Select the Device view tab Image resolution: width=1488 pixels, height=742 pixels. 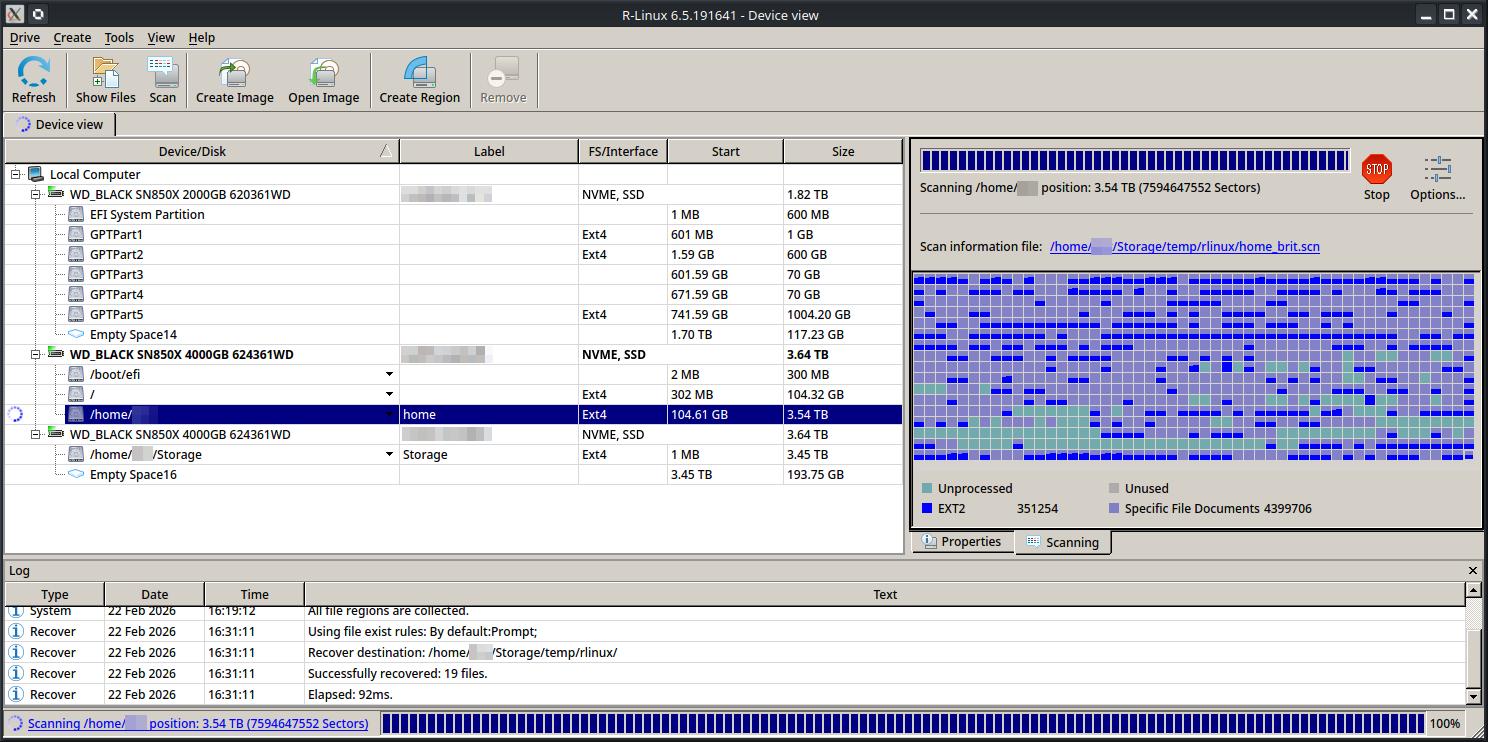pos(60,124)
